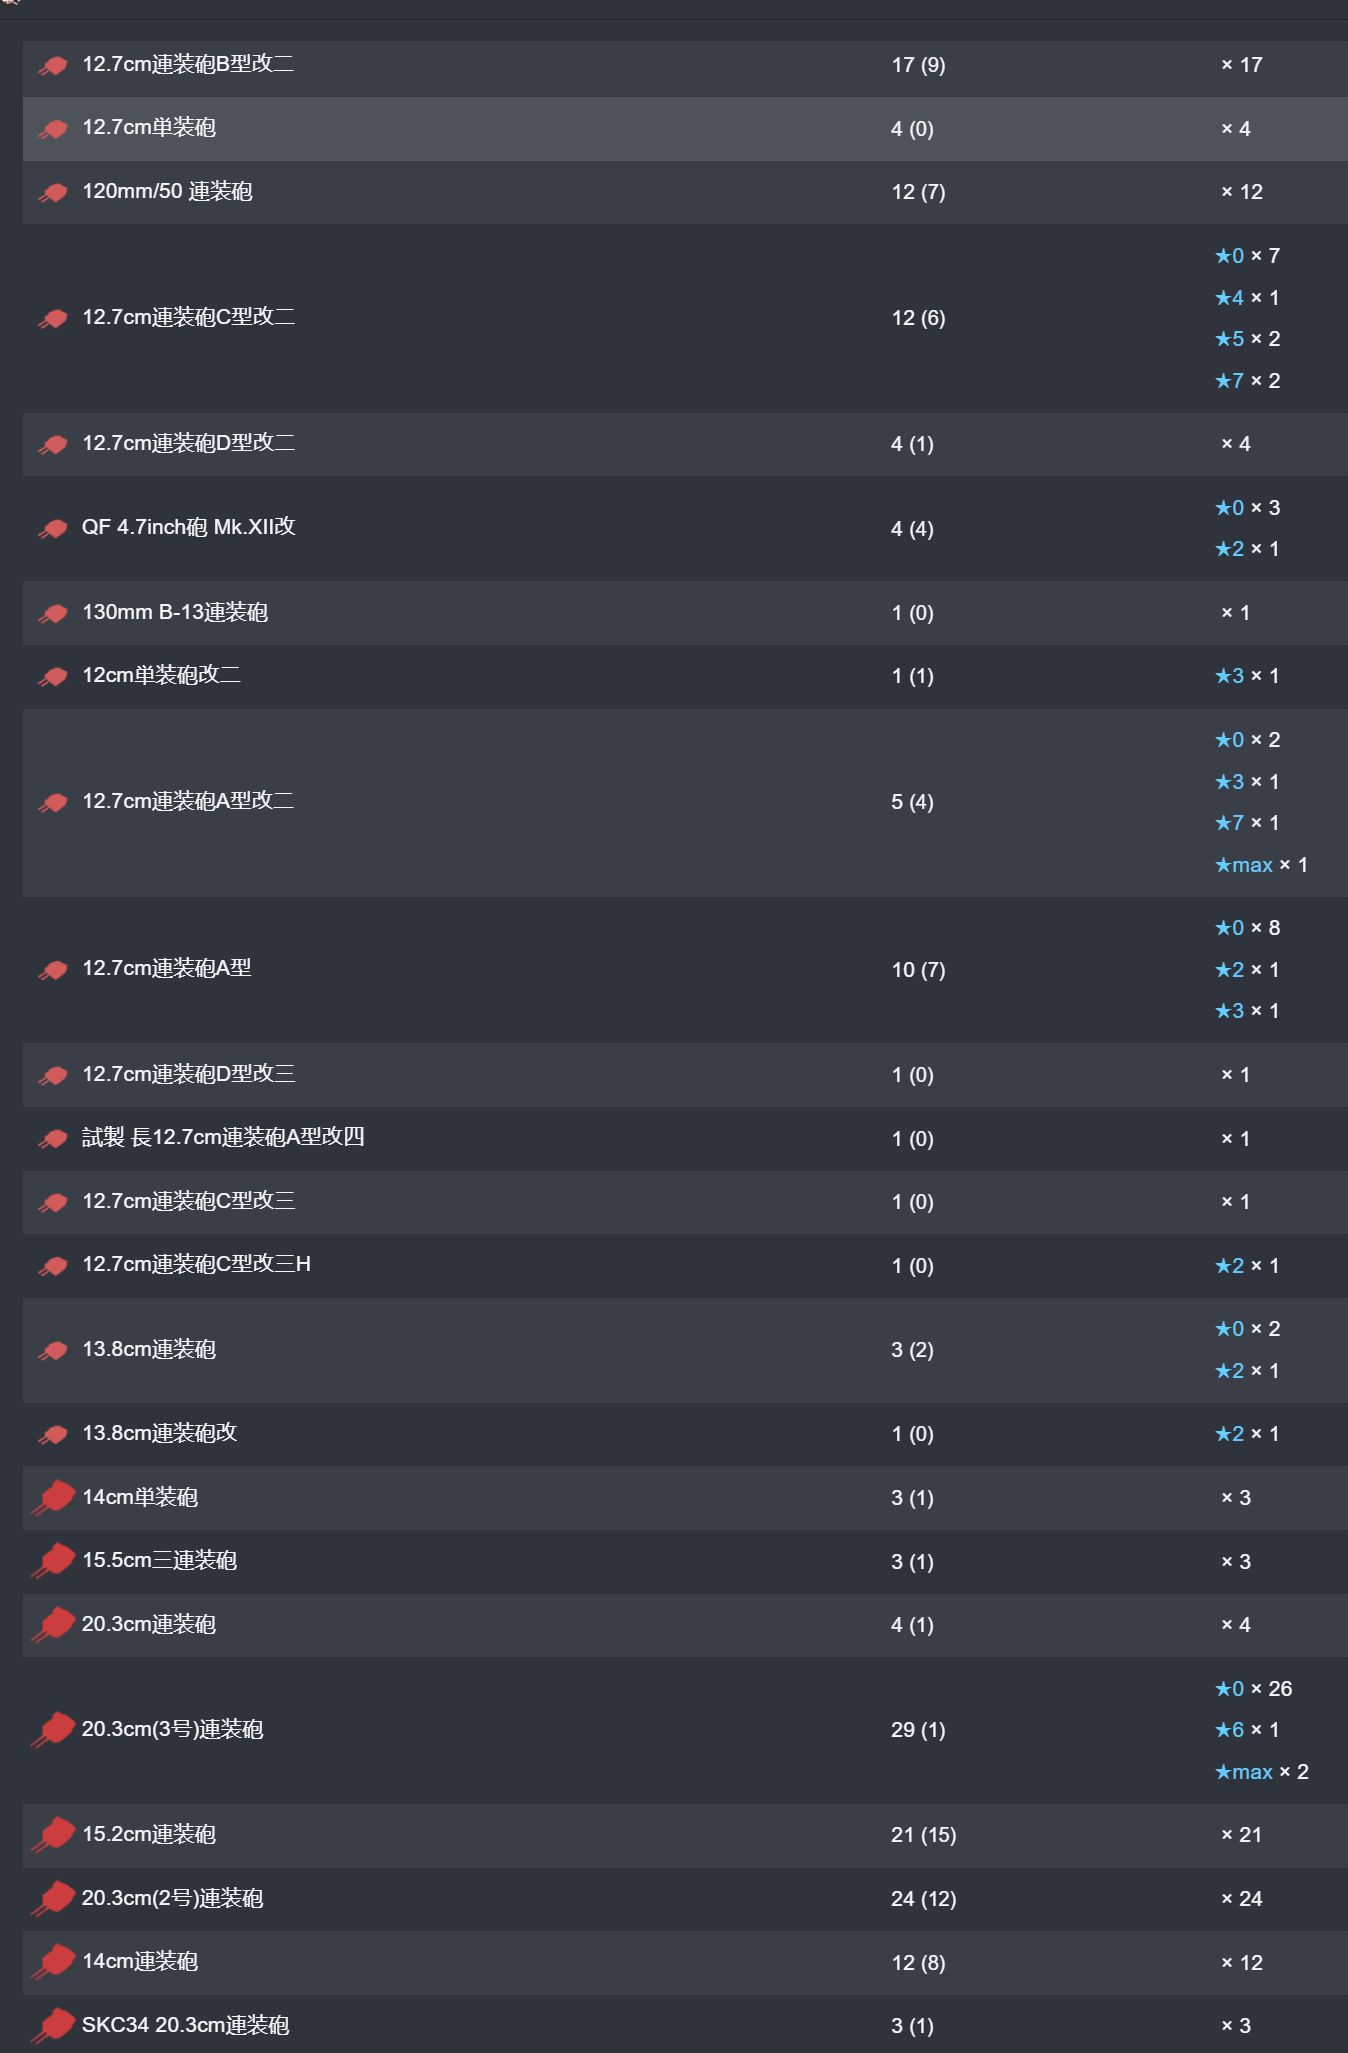
Task: Select the 12.7cm連装砲A型改二 equipment name
Action: (x=188, y=801)
